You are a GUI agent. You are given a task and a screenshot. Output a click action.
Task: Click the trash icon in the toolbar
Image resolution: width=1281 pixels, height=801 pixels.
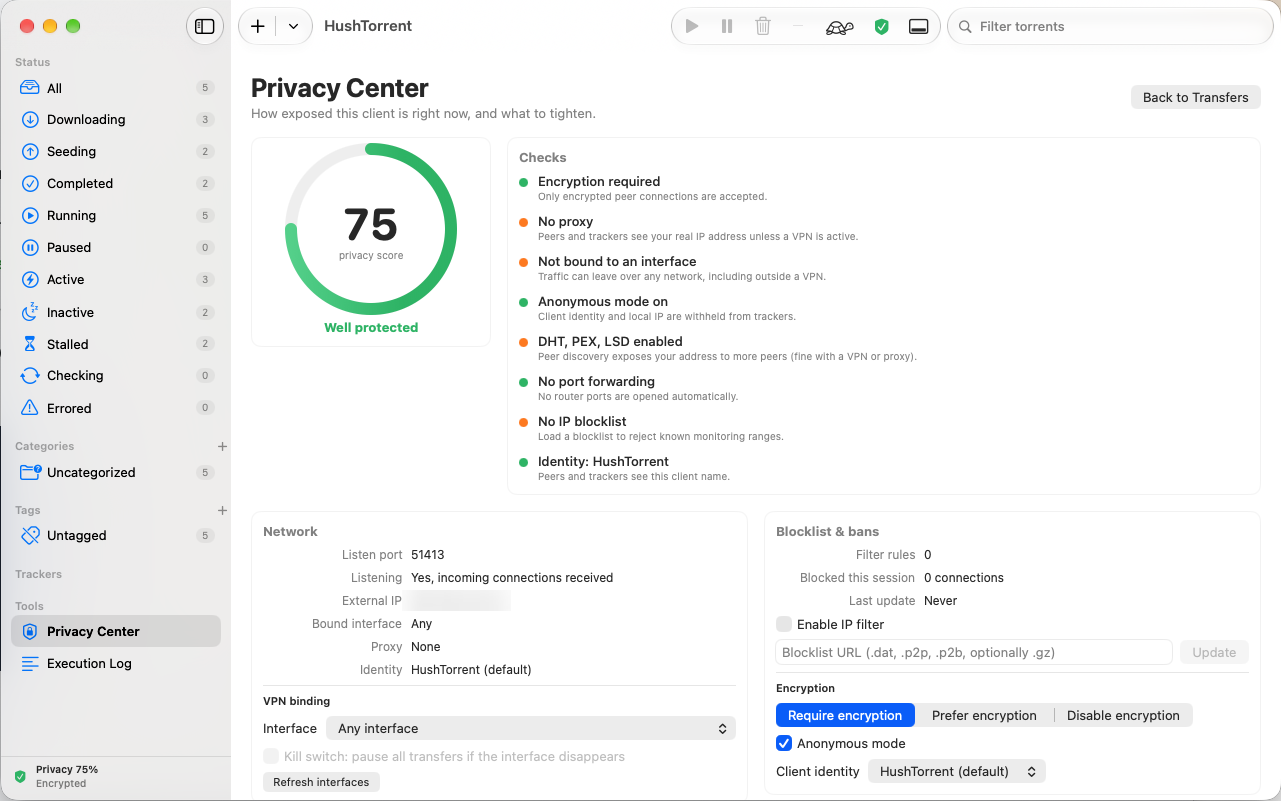coord(763,26)
